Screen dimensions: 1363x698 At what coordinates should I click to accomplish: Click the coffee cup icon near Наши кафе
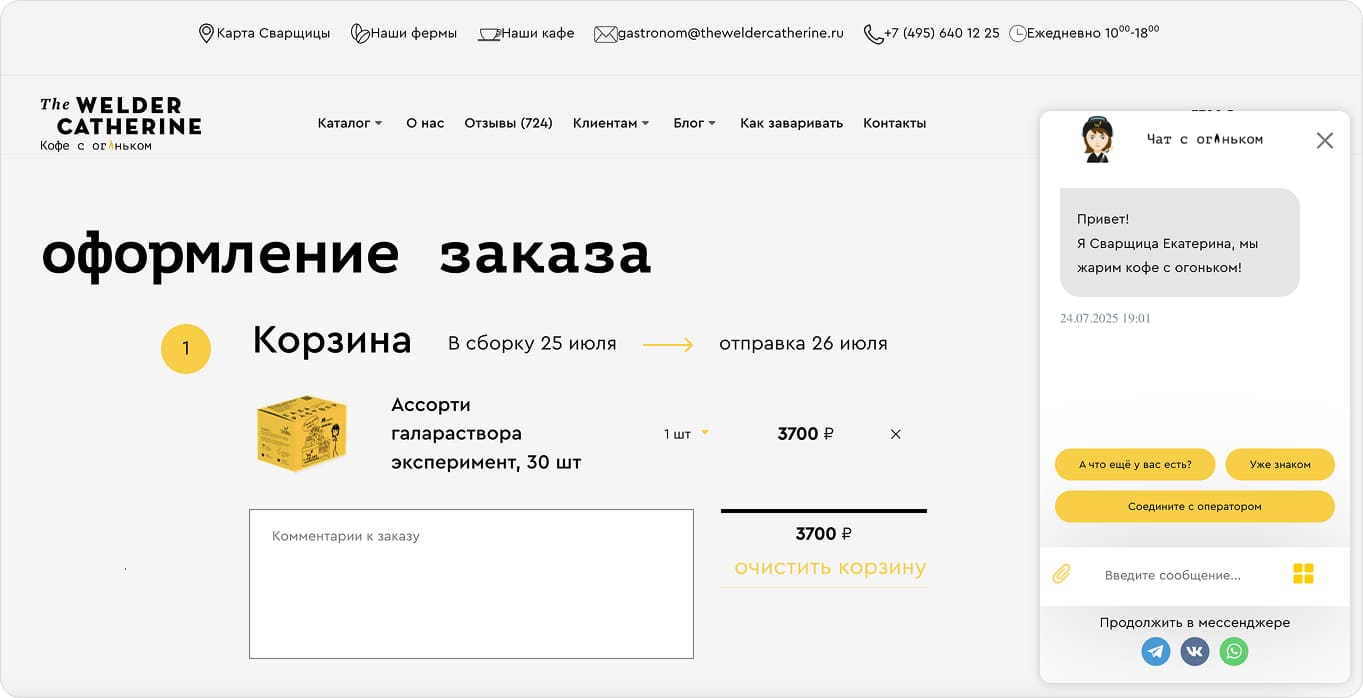click(x=489, y=32)
